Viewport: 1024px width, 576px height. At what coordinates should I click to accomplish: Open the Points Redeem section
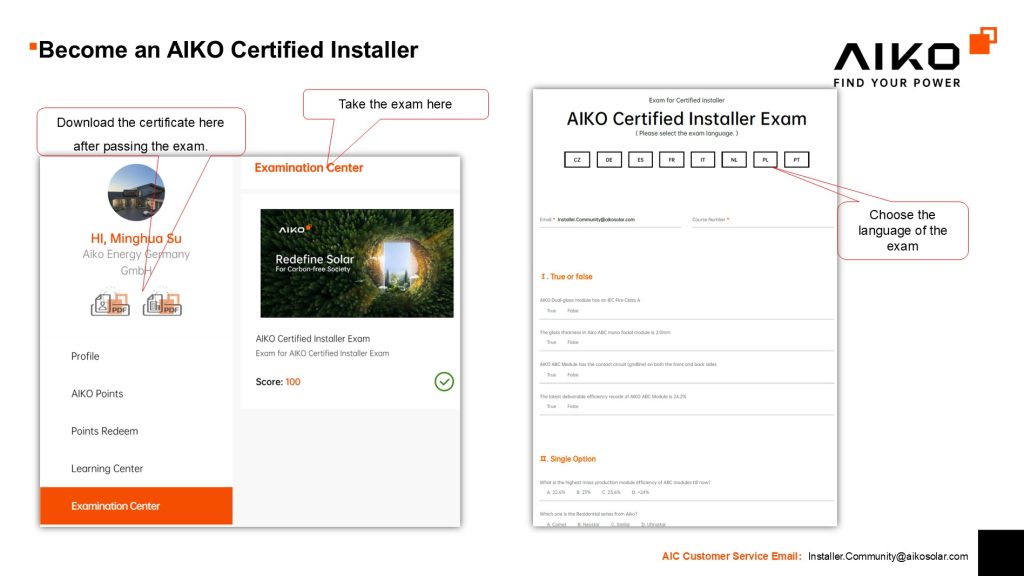[x=104, y=431]
